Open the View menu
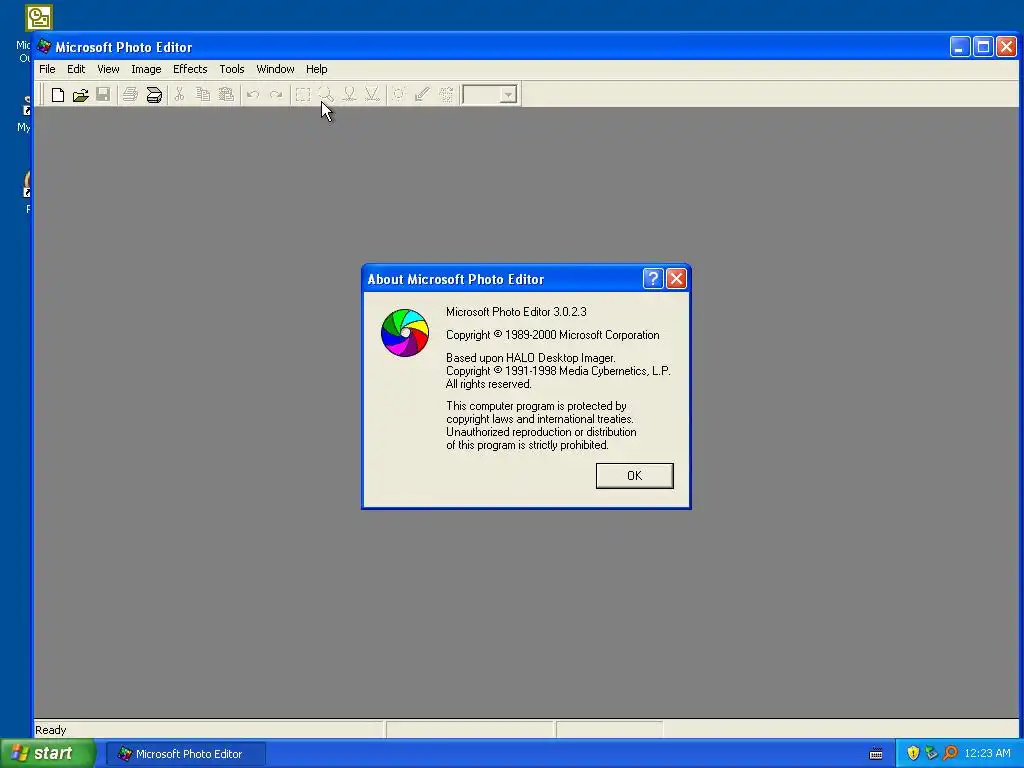1024x768 pixels. click(108, 69)
